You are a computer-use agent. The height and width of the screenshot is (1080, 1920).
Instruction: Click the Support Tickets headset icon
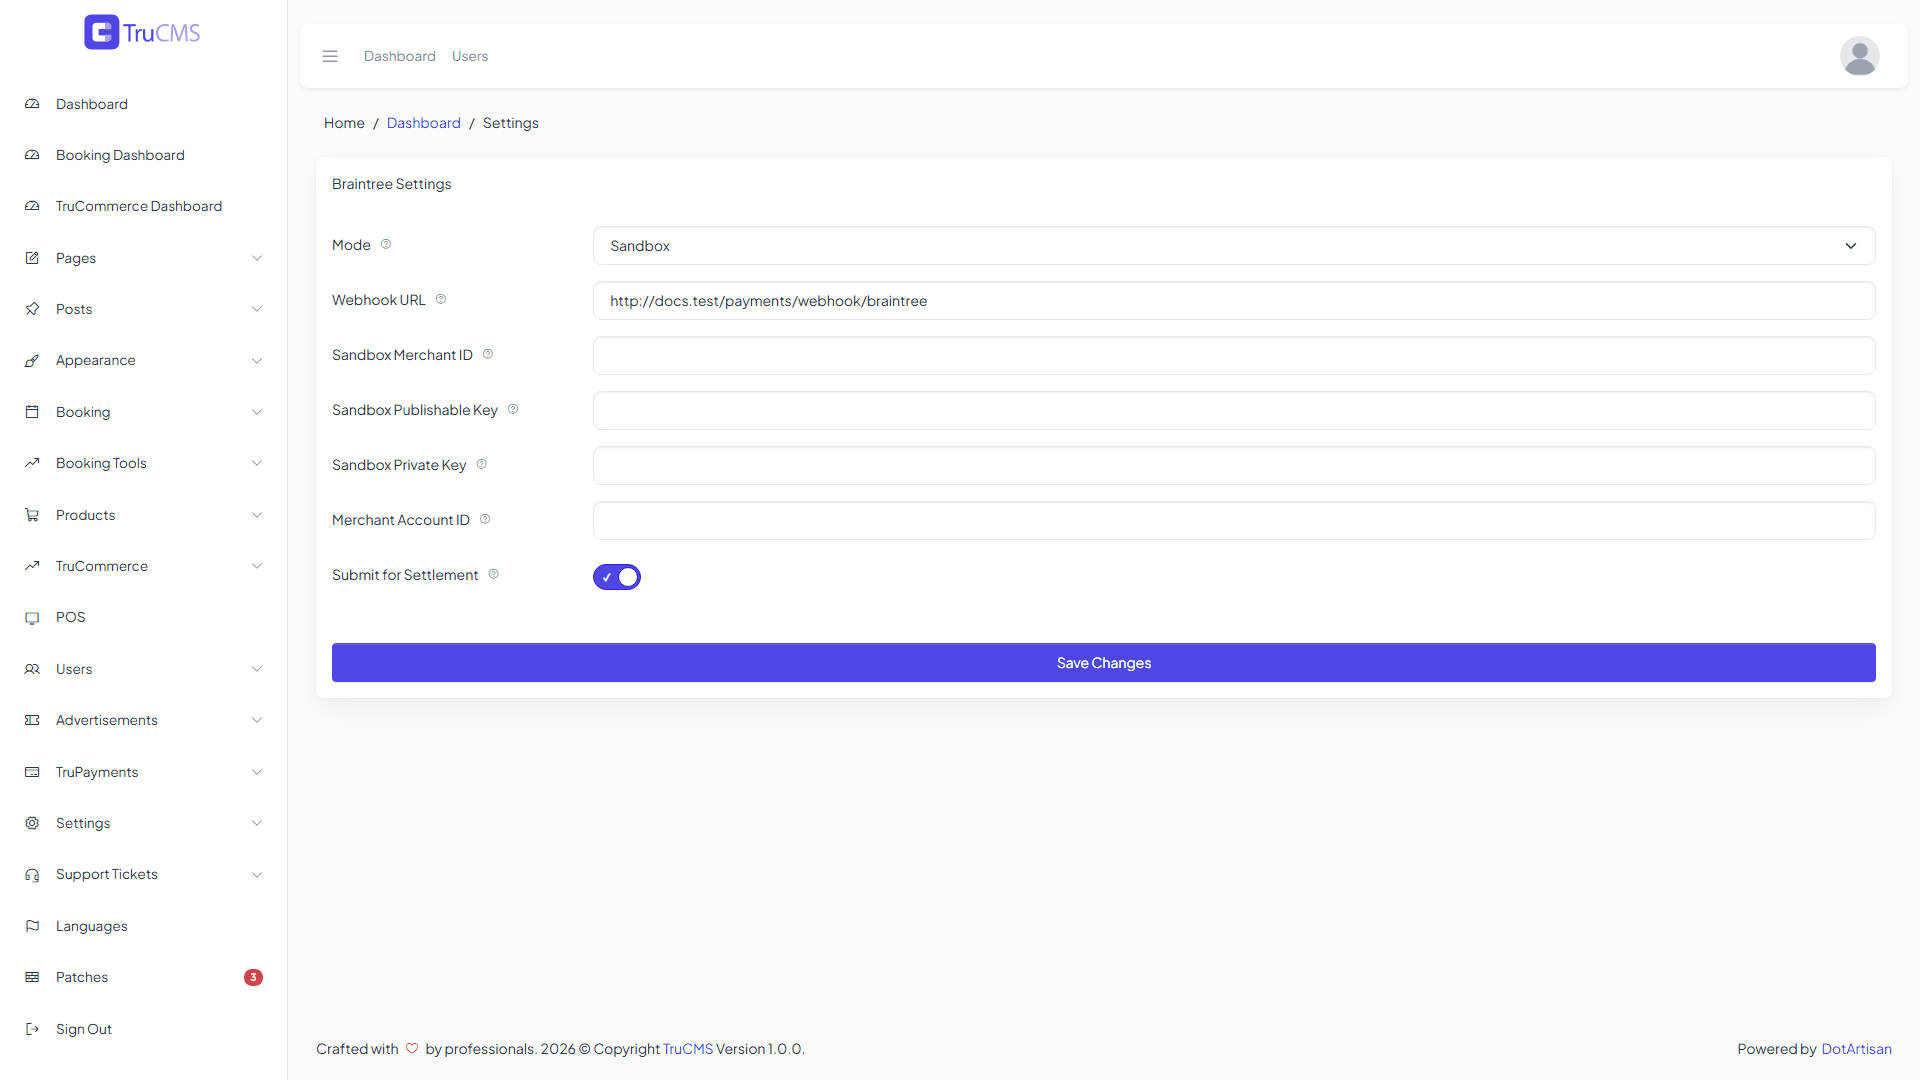pos(32,875)
